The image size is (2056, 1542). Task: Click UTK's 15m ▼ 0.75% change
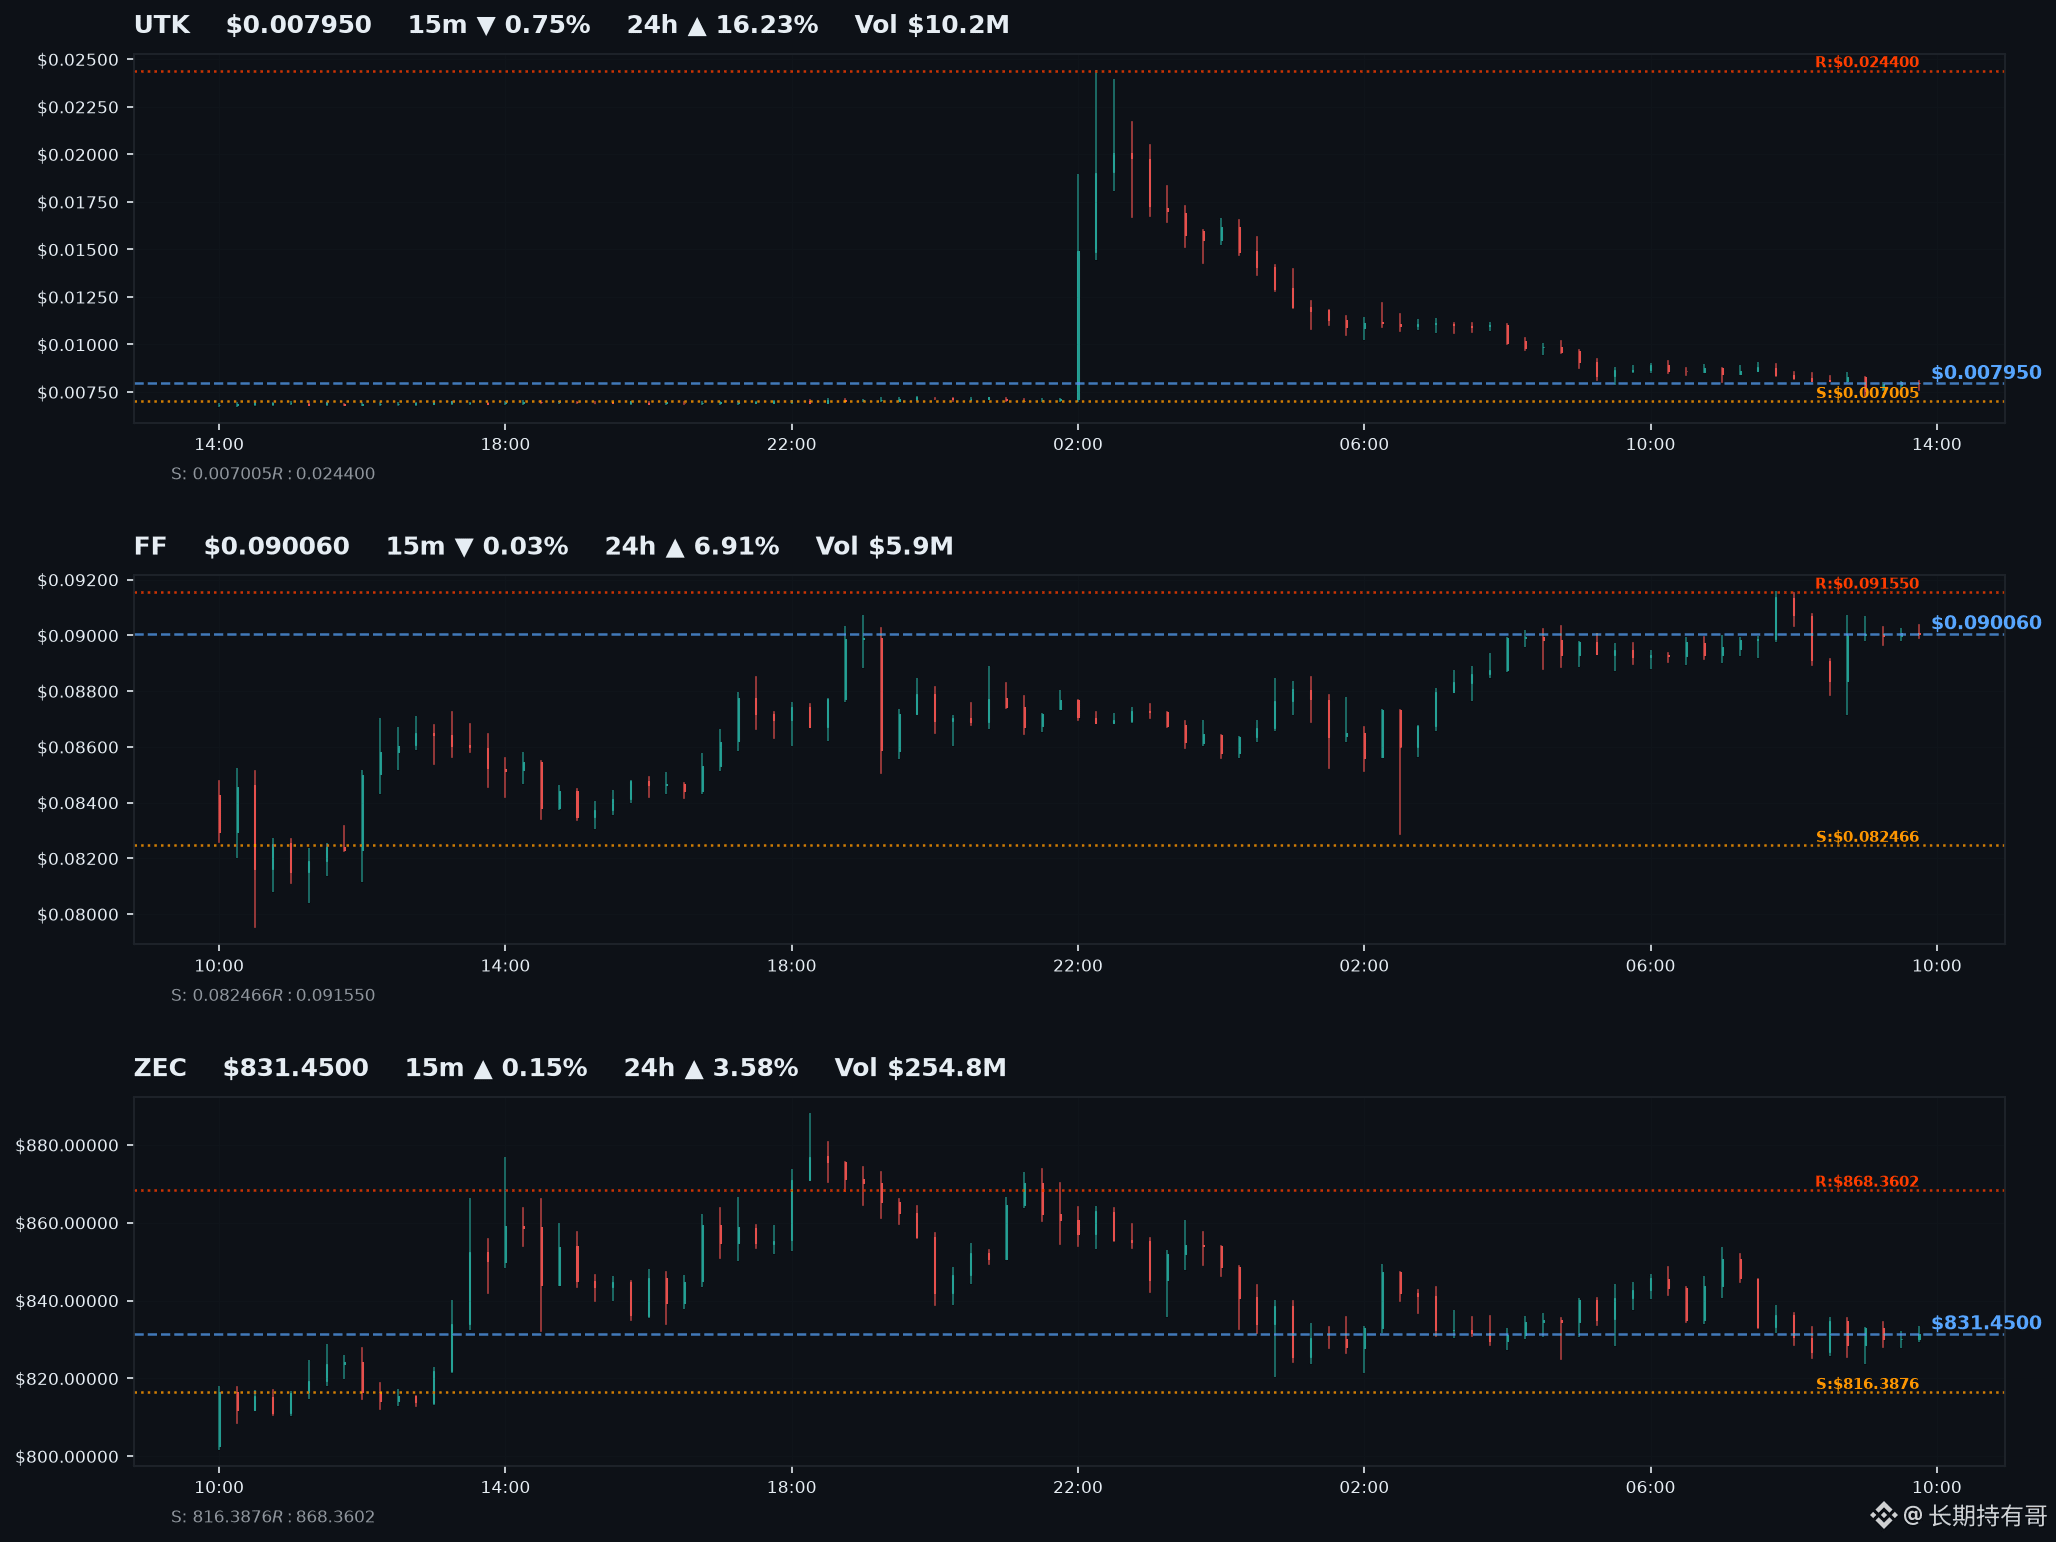[499, 25]
